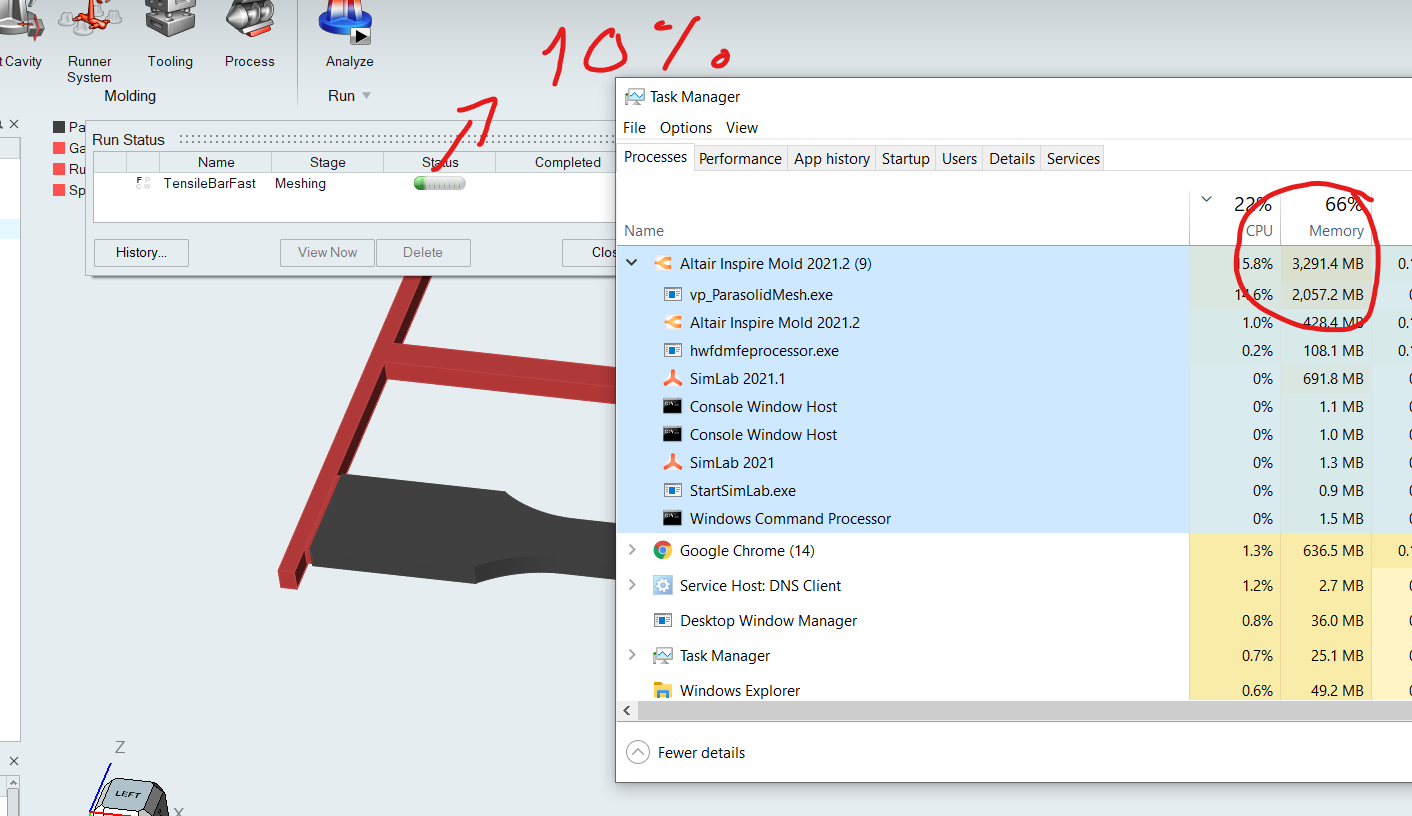Click the SimLab 2021 process icon
The image size is (1412, 816).
[x=672, y=463]
